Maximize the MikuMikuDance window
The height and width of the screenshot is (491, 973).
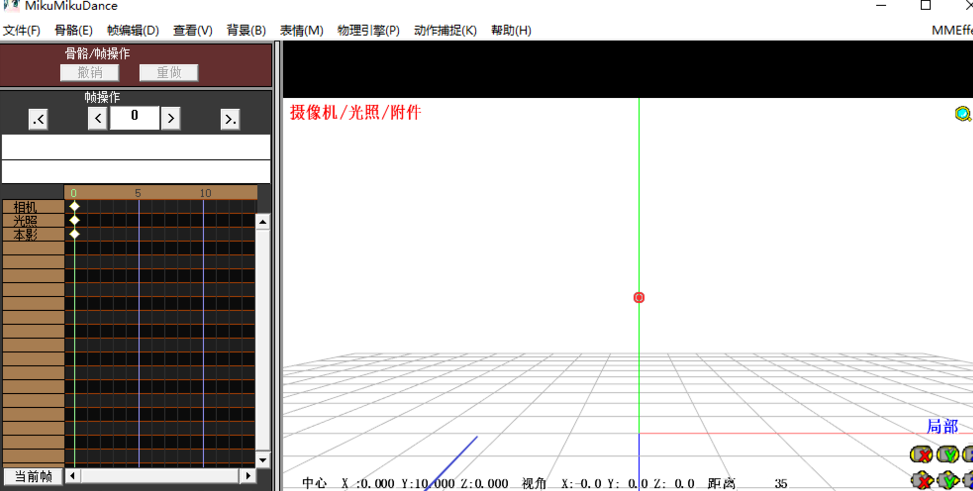(x=925, y=5)
